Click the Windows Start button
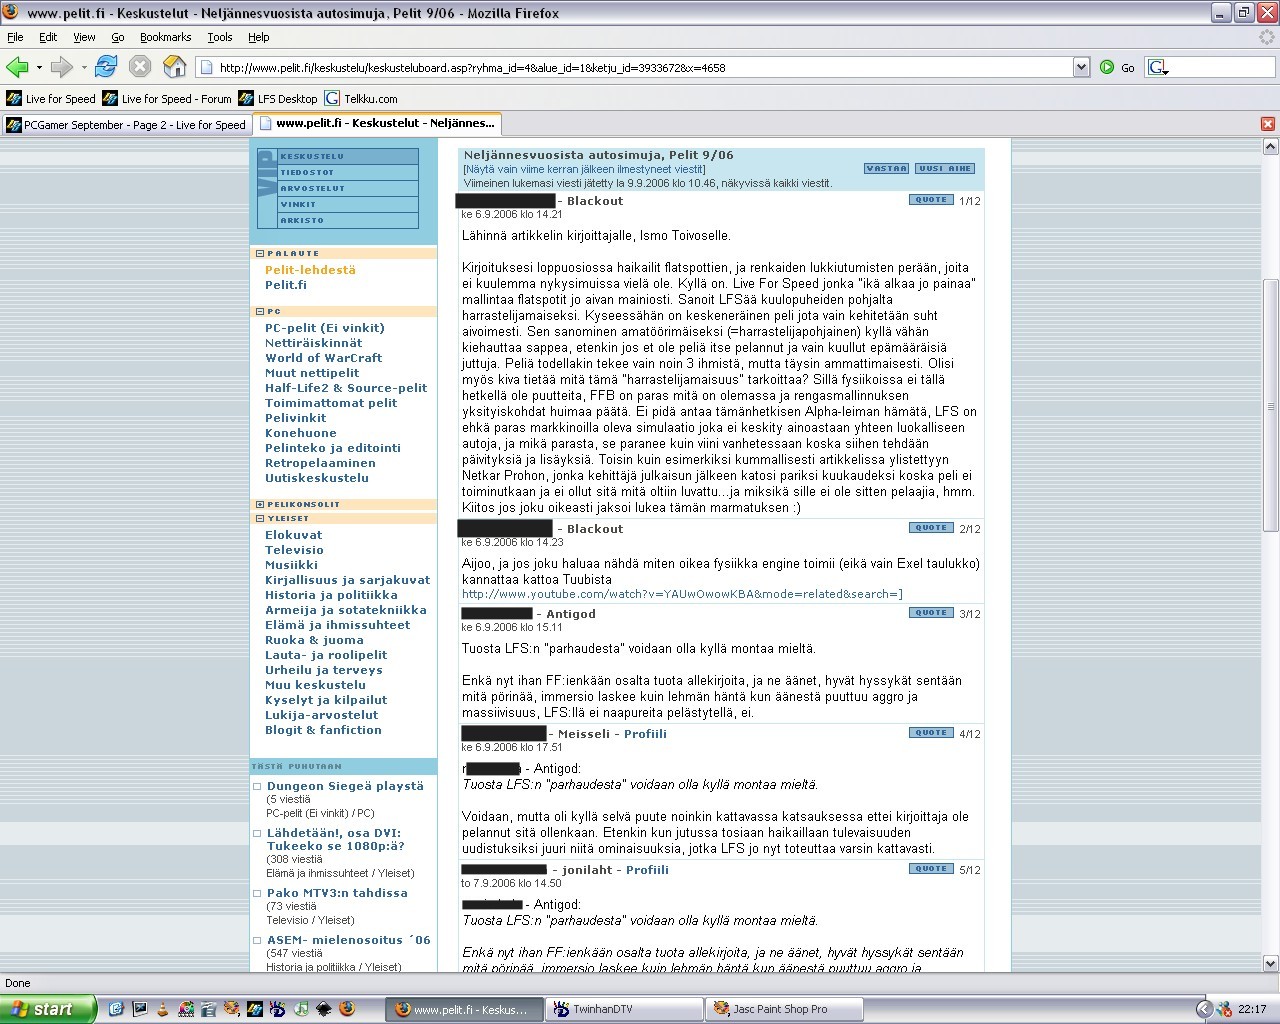This screenshot has width=1280, height=1024. point(48,1009)
